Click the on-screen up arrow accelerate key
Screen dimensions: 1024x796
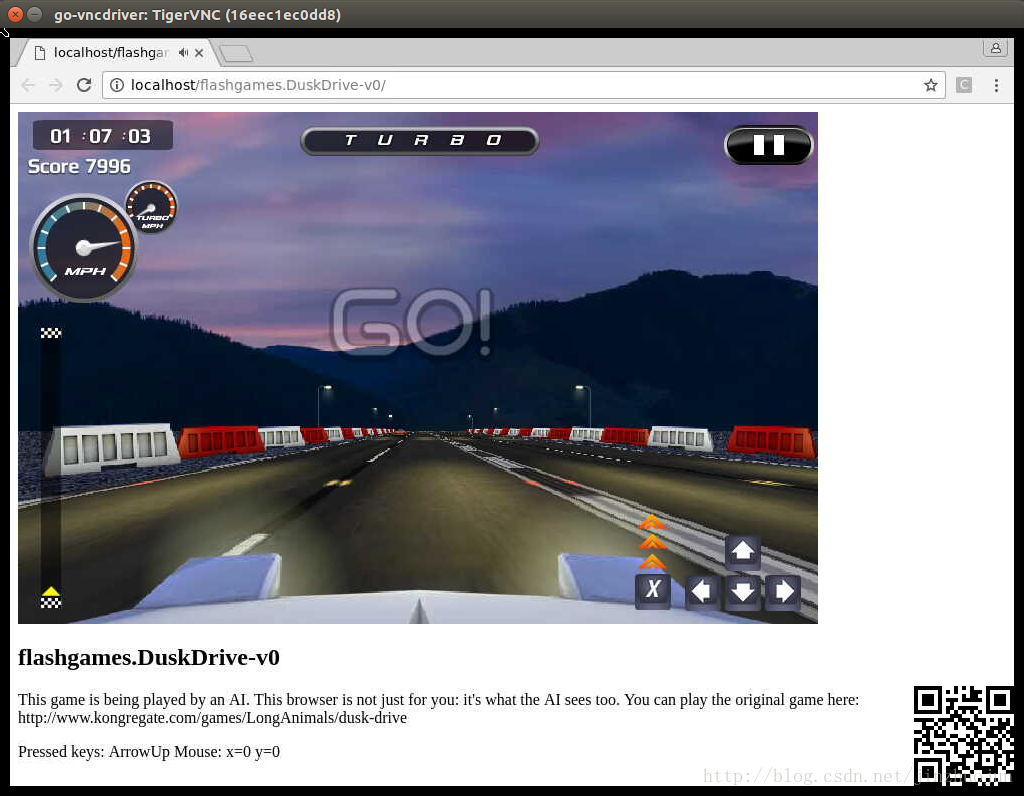(743, 552)
